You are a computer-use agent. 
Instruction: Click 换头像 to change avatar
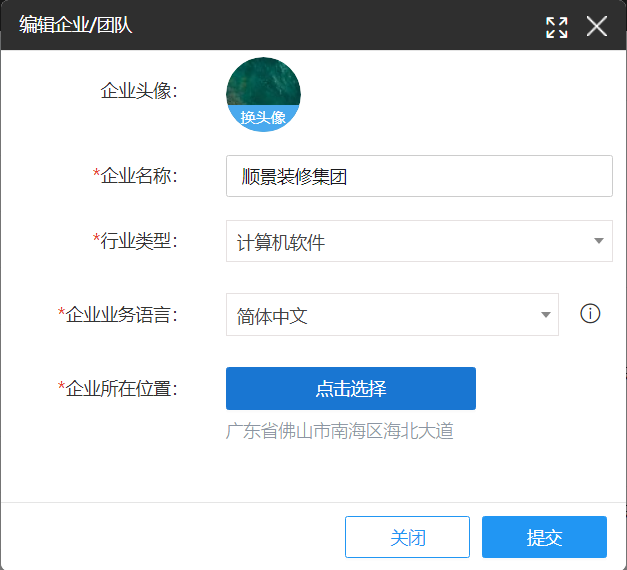tap(263, 117)
